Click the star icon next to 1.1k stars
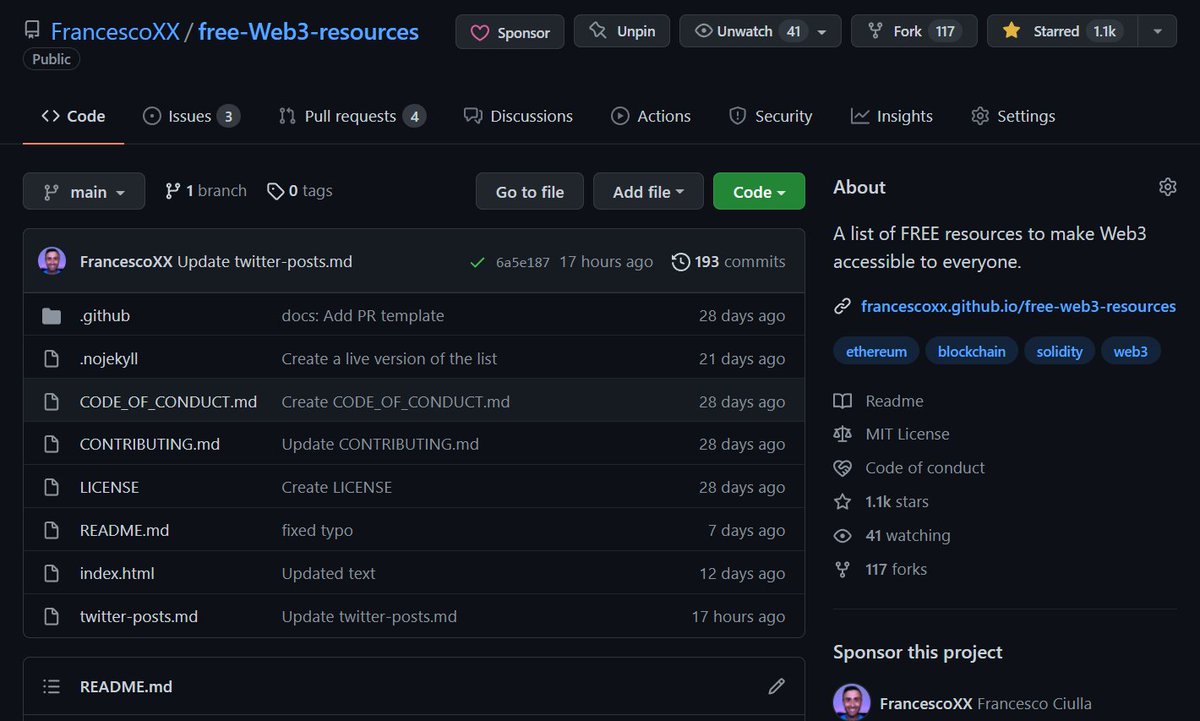 [x=843, y=502]
